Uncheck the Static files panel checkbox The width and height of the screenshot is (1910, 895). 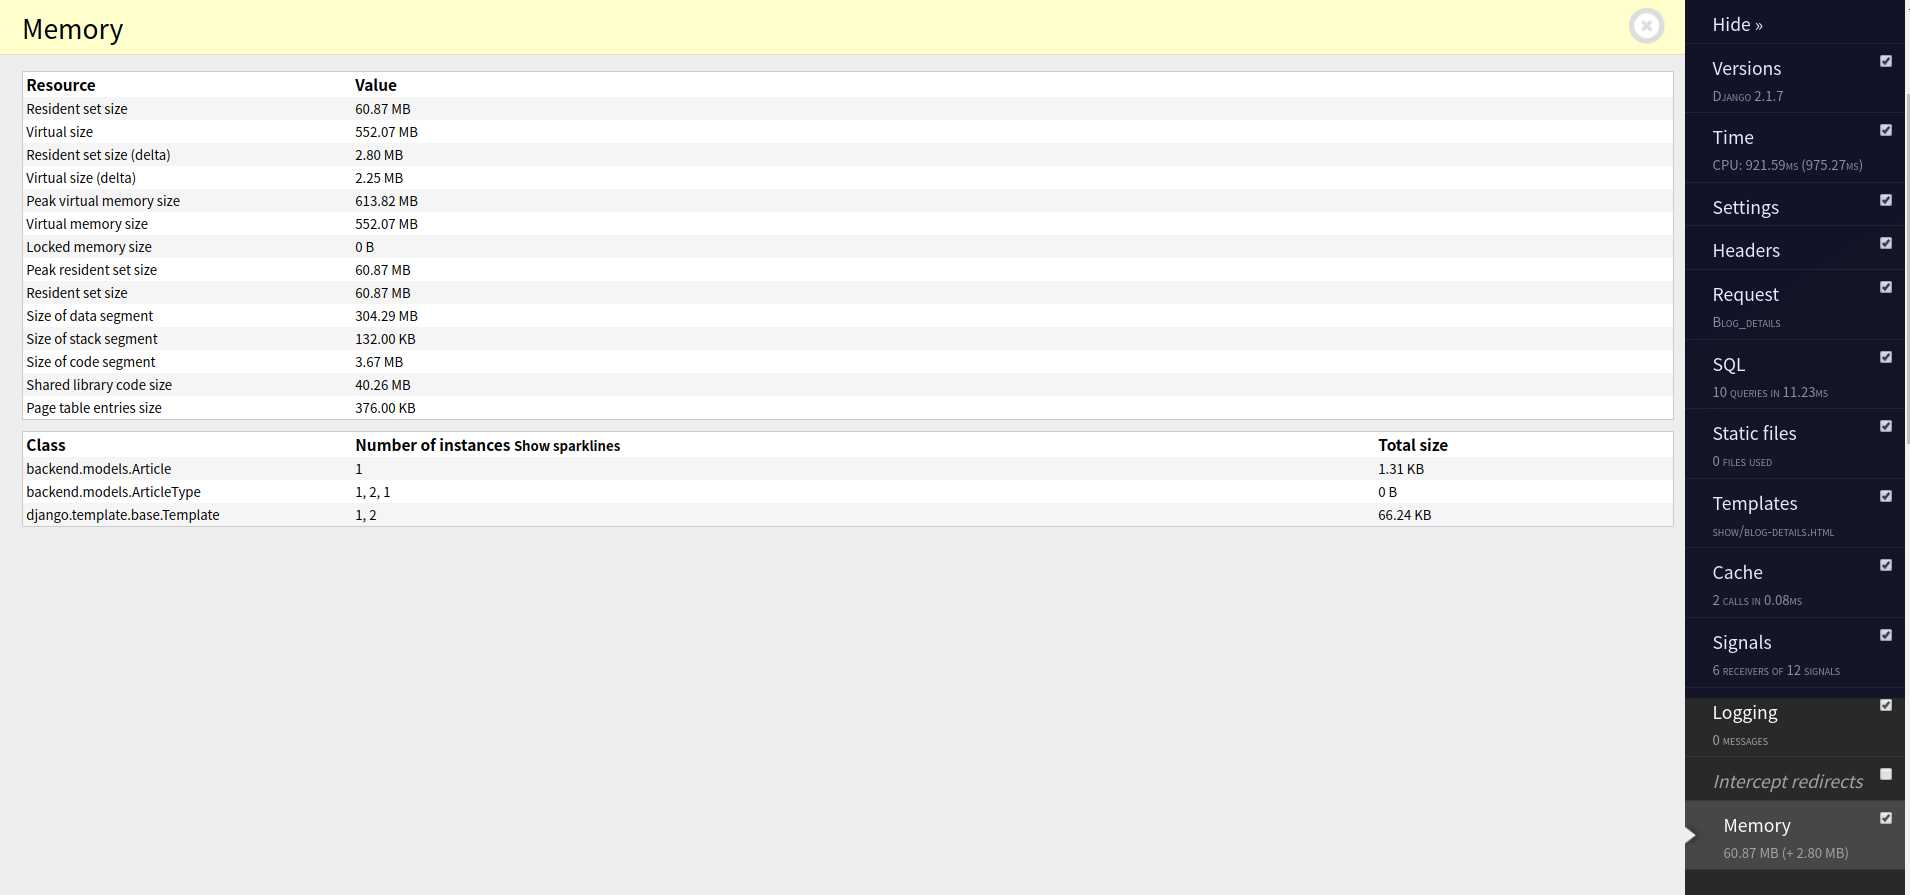click(x=1886, y=426)
